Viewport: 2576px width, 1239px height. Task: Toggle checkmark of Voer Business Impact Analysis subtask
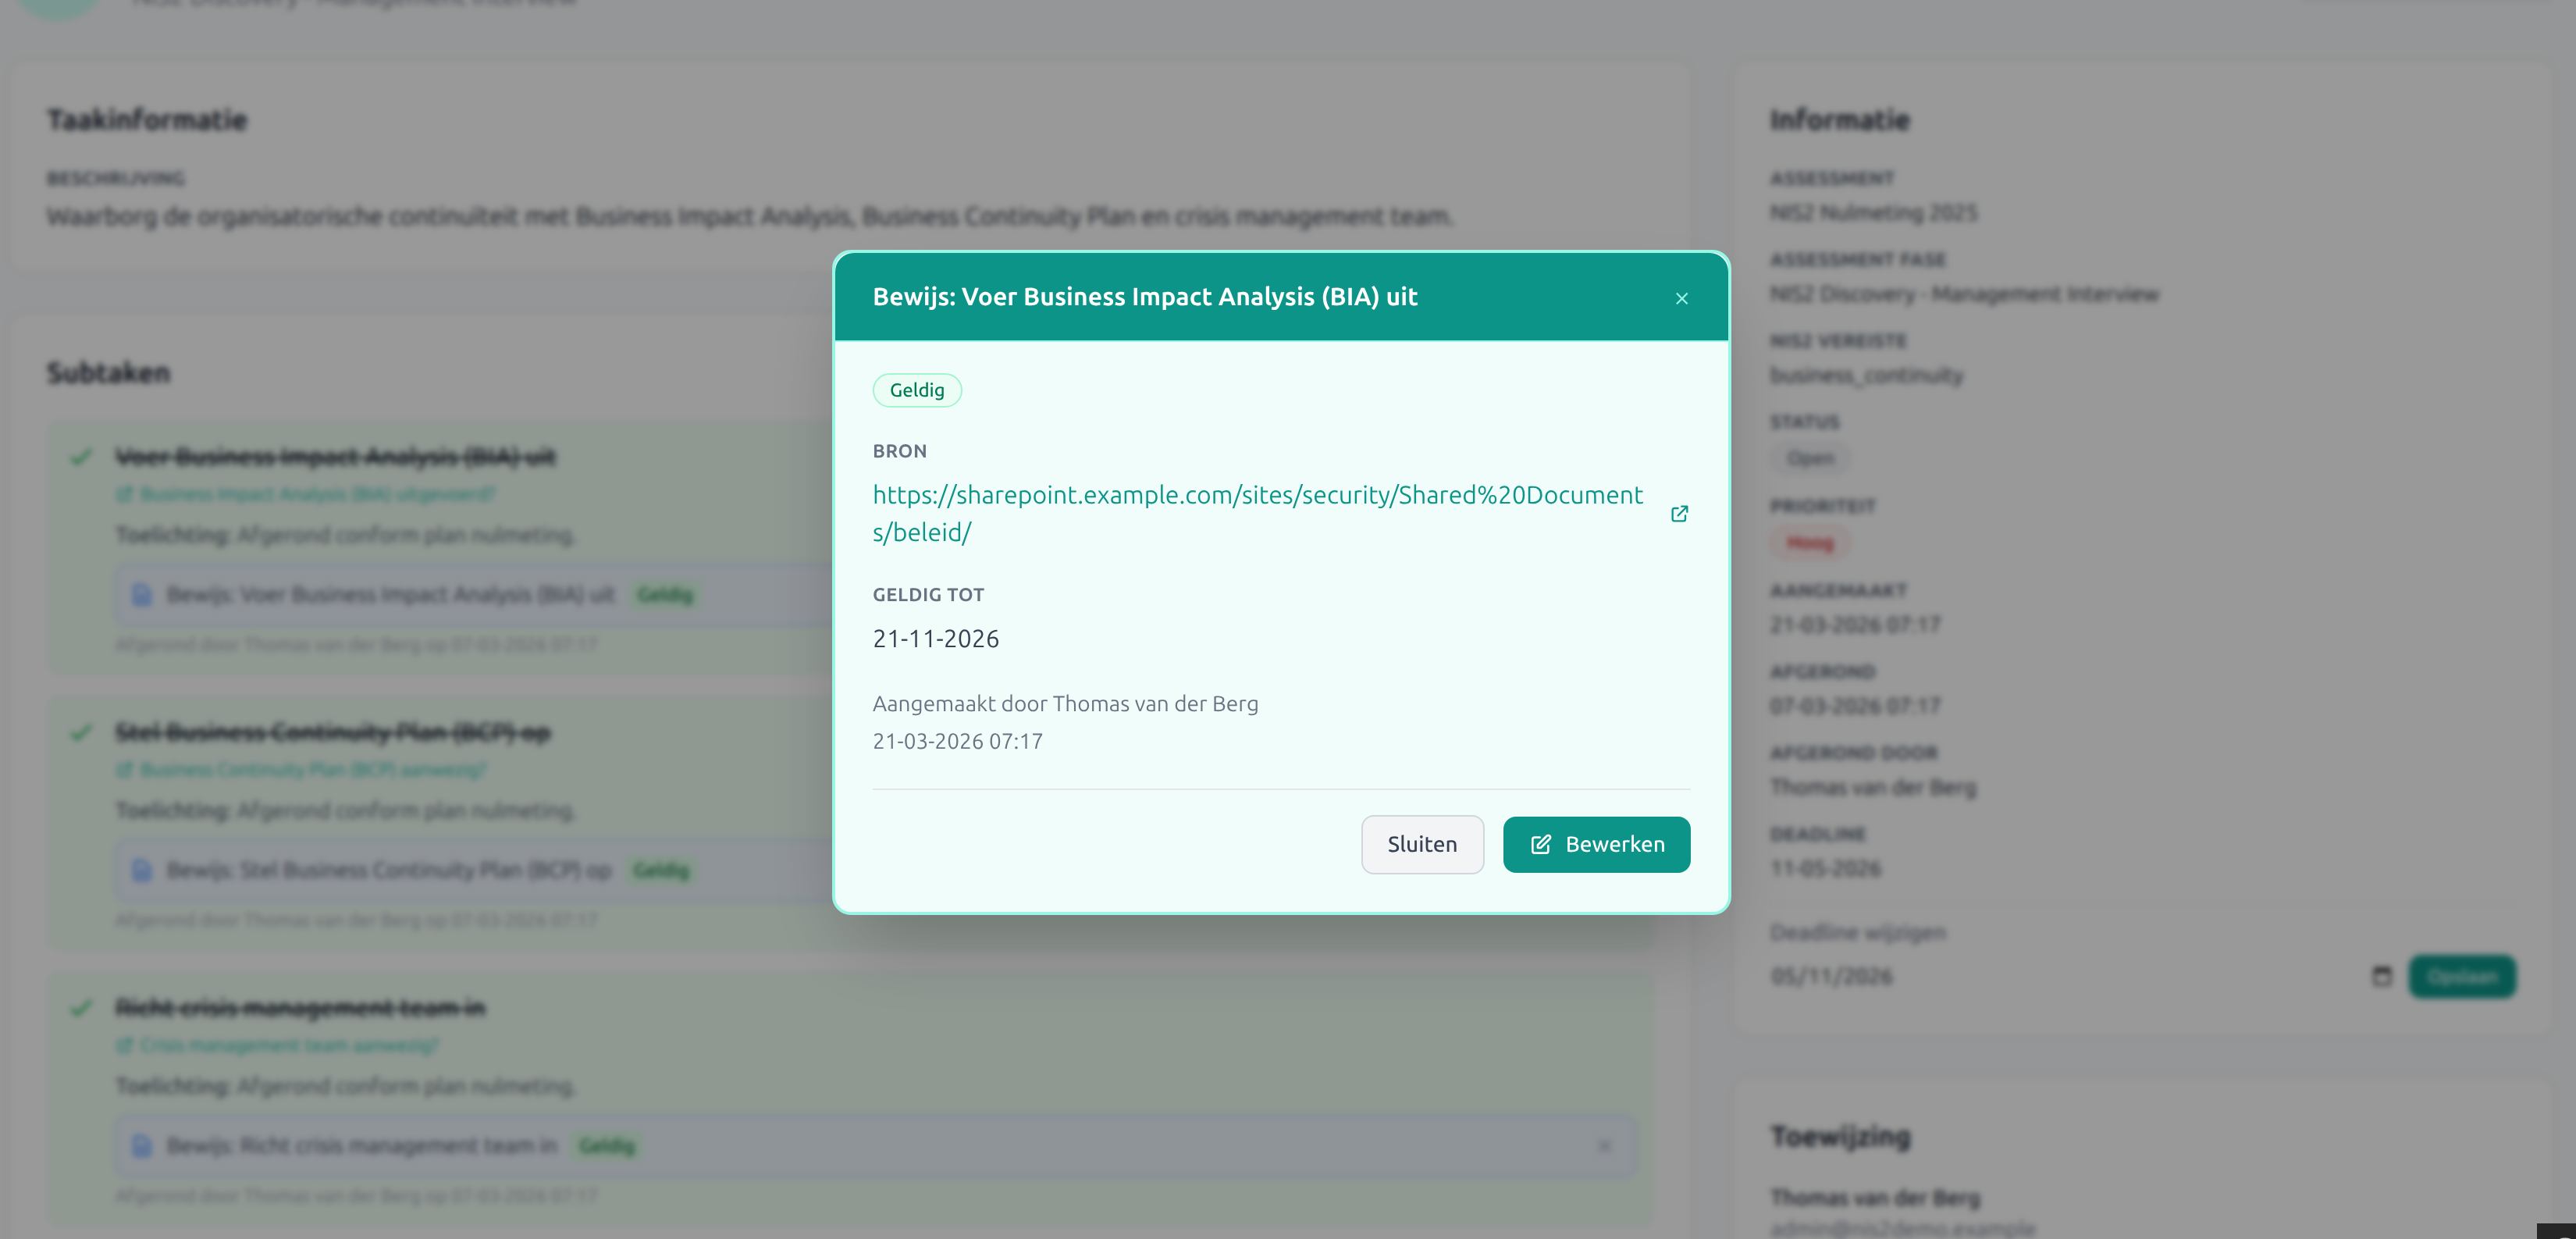tap(81, 457)
